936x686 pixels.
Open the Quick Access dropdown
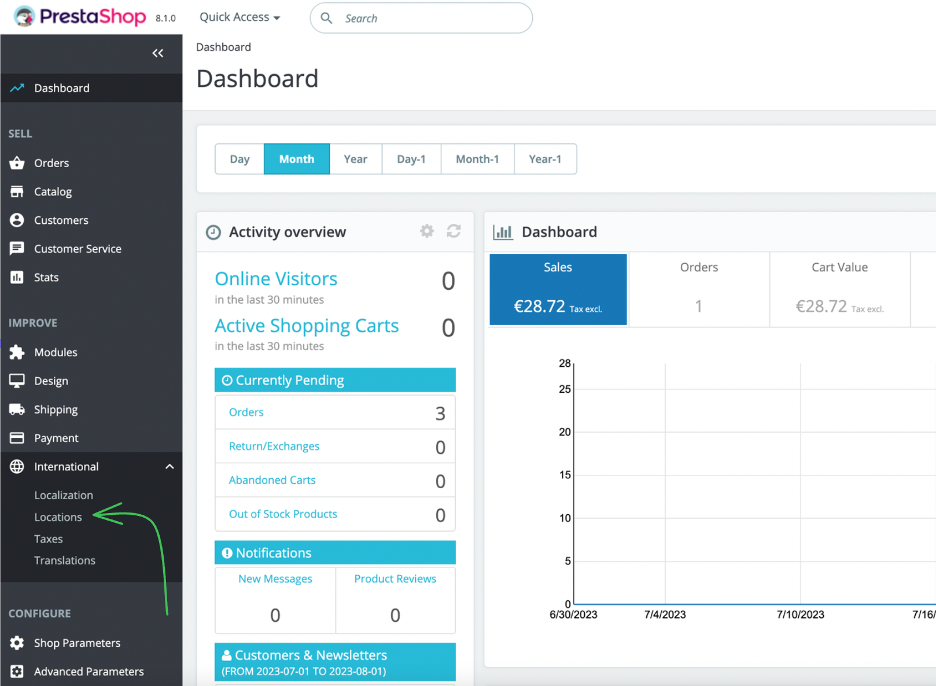pyautogui.click(x=239, y=16)
